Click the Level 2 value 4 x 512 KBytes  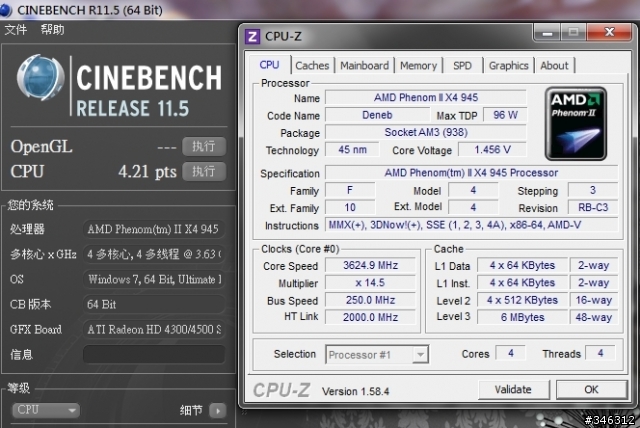(x=522, y=300)
